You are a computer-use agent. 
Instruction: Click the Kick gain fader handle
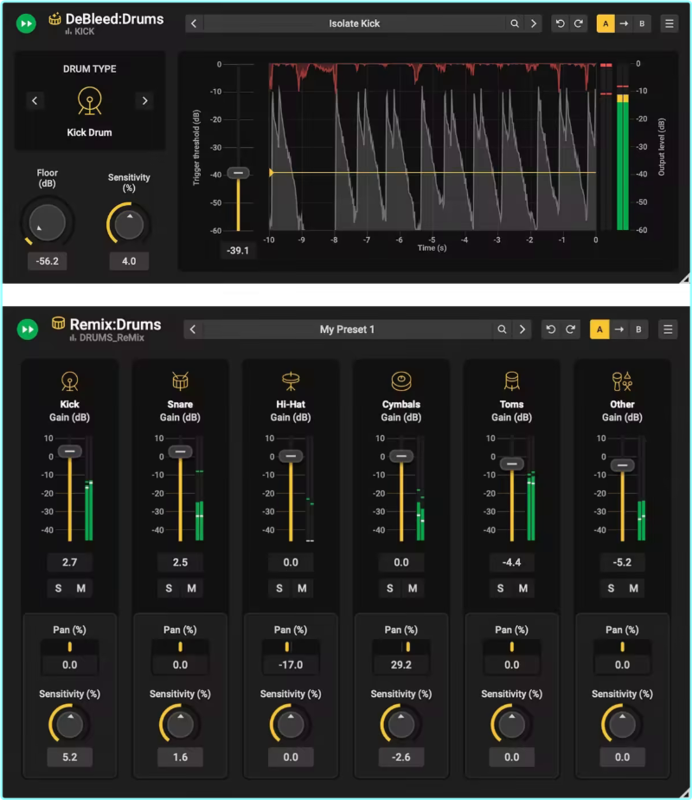[x=70, y=452]
